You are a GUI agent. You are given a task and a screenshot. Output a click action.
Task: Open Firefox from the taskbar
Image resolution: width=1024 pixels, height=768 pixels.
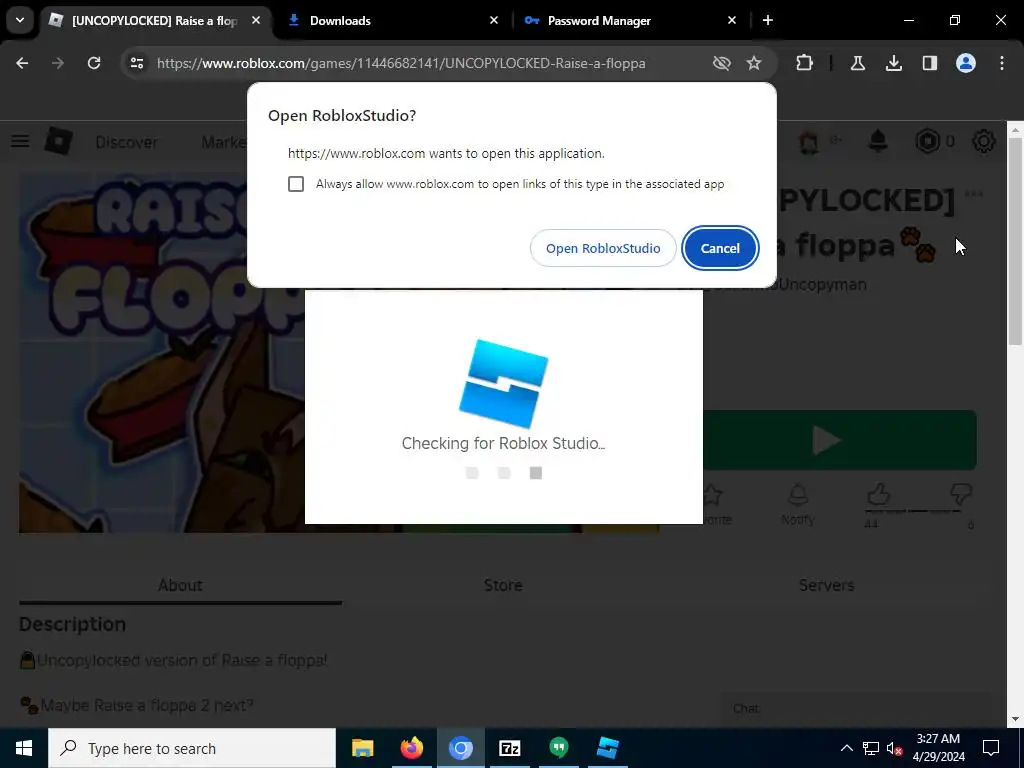click(x=411, y=748)
